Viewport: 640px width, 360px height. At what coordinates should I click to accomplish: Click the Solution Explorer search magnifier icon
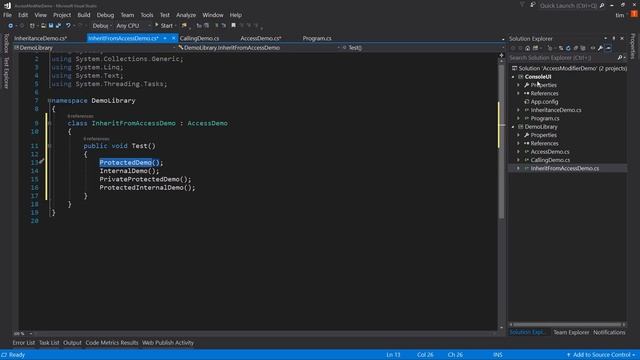point(620,58)
